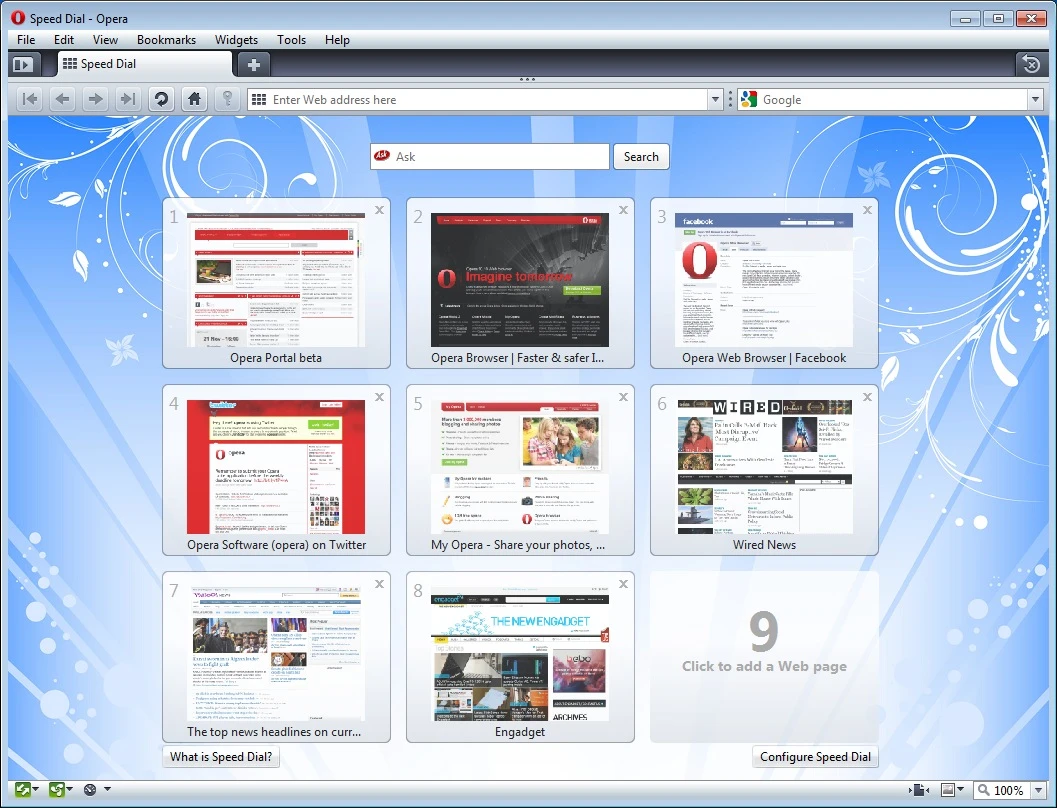Expand the address field history dropdown
The image size is (1057, 808).
pyautogui.click(x=715, y=100)
